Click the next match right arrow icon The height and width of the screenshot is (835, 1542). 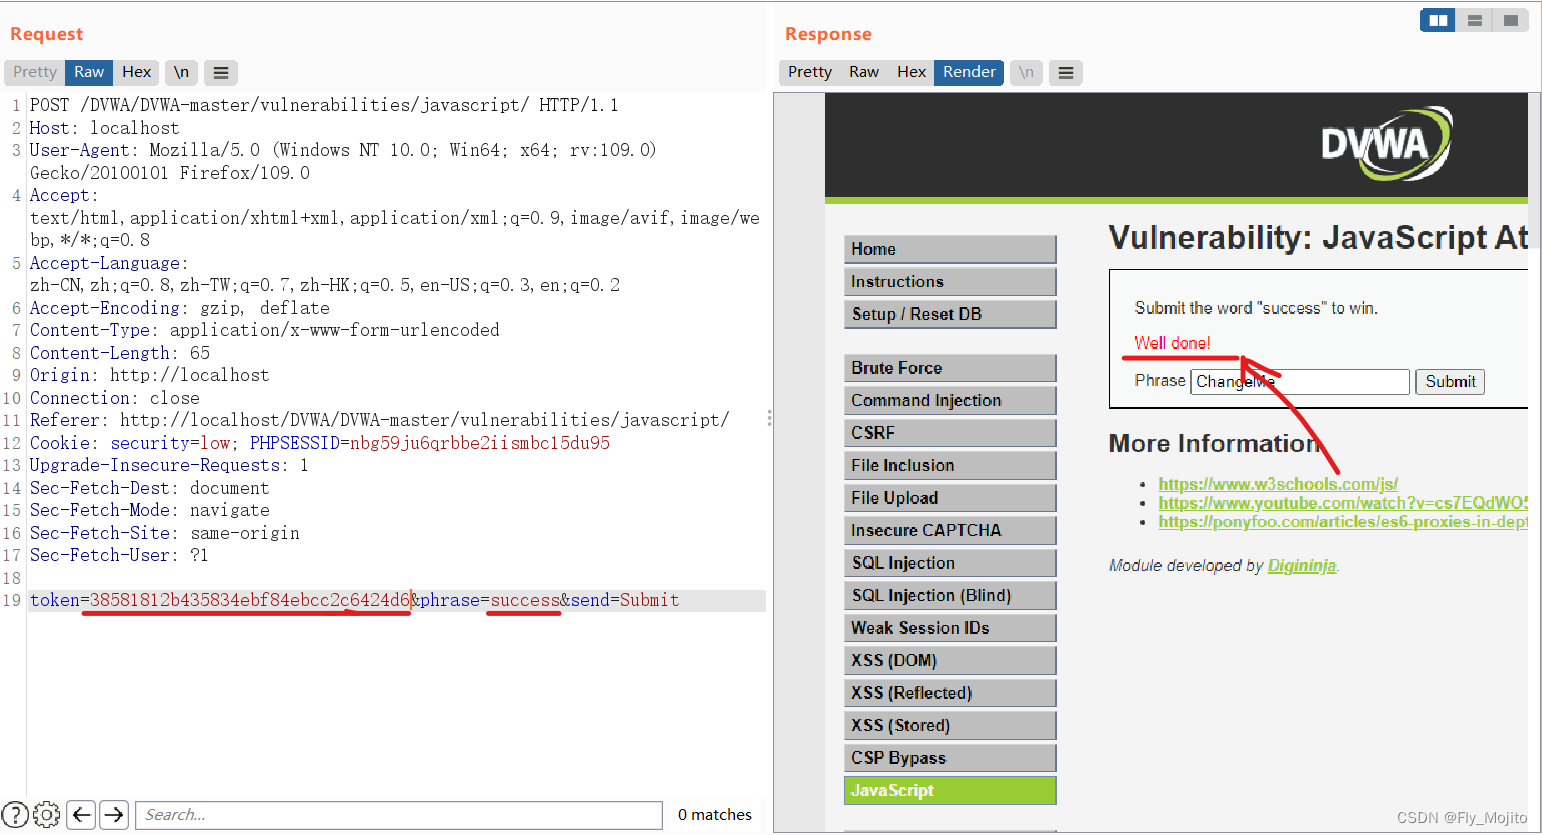tap(113, 814)
